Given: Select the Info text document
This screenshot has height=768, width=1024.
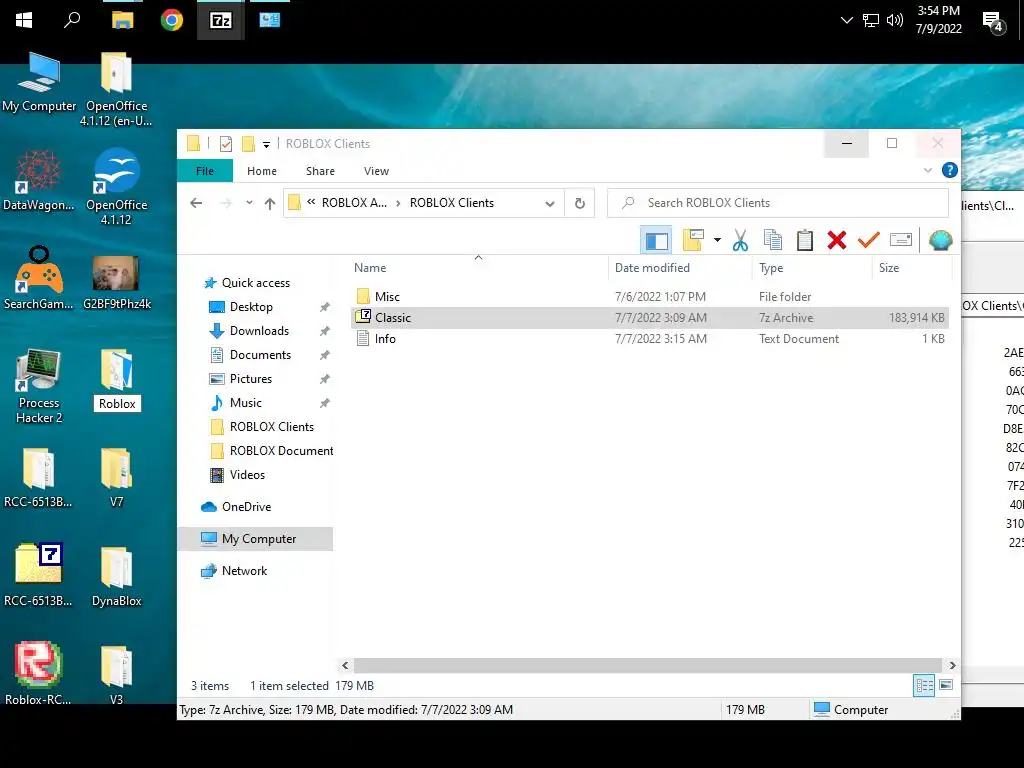Looking at the screenshot, I should [385, 339].
